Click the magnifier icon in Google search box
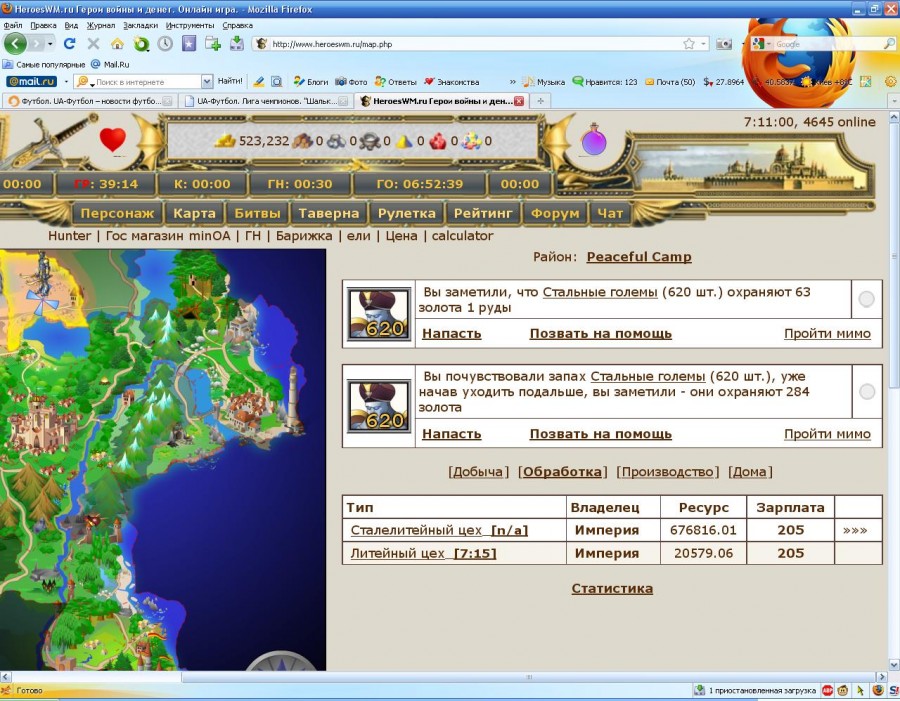This screenshot has width=900, height=701. point(889,44)
